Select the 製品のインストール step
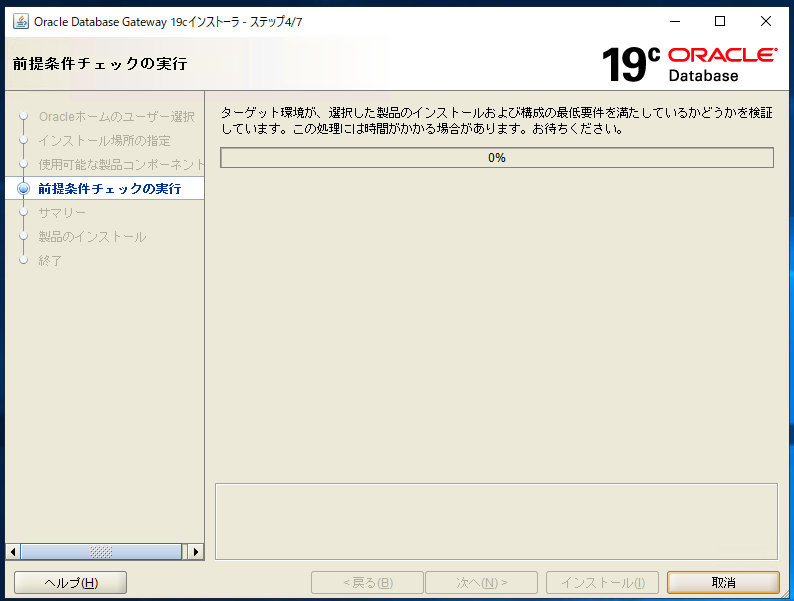The width and height of the screenshot is (794, 601). pos(92,236)
